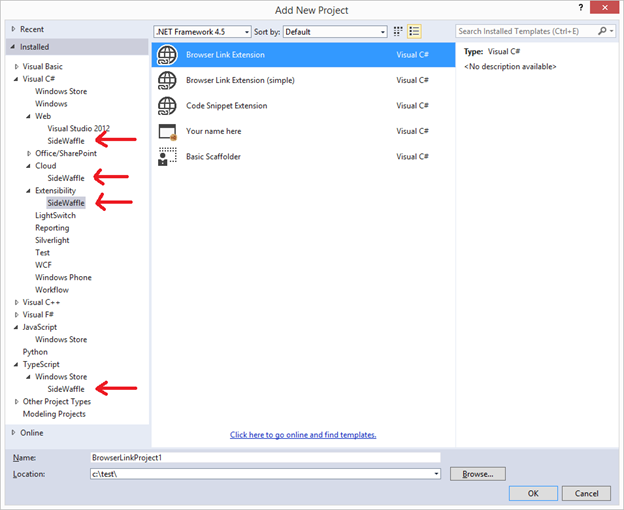The image size is (624, 510).
Task: Select the Silverlight category
Action: click(x=52, y=240)
